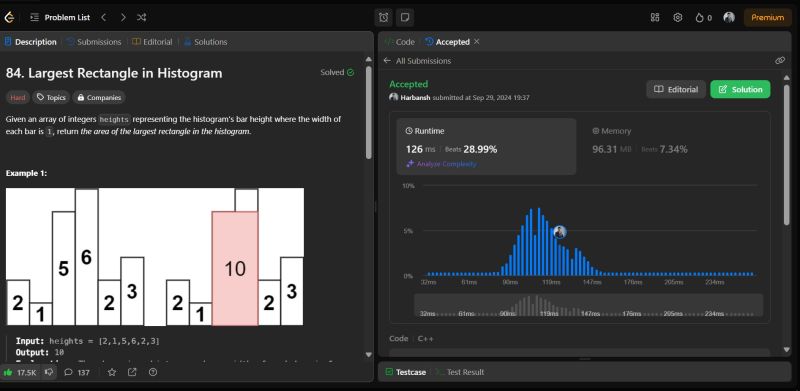Go to next problem arrow

[x=123, y=17]
